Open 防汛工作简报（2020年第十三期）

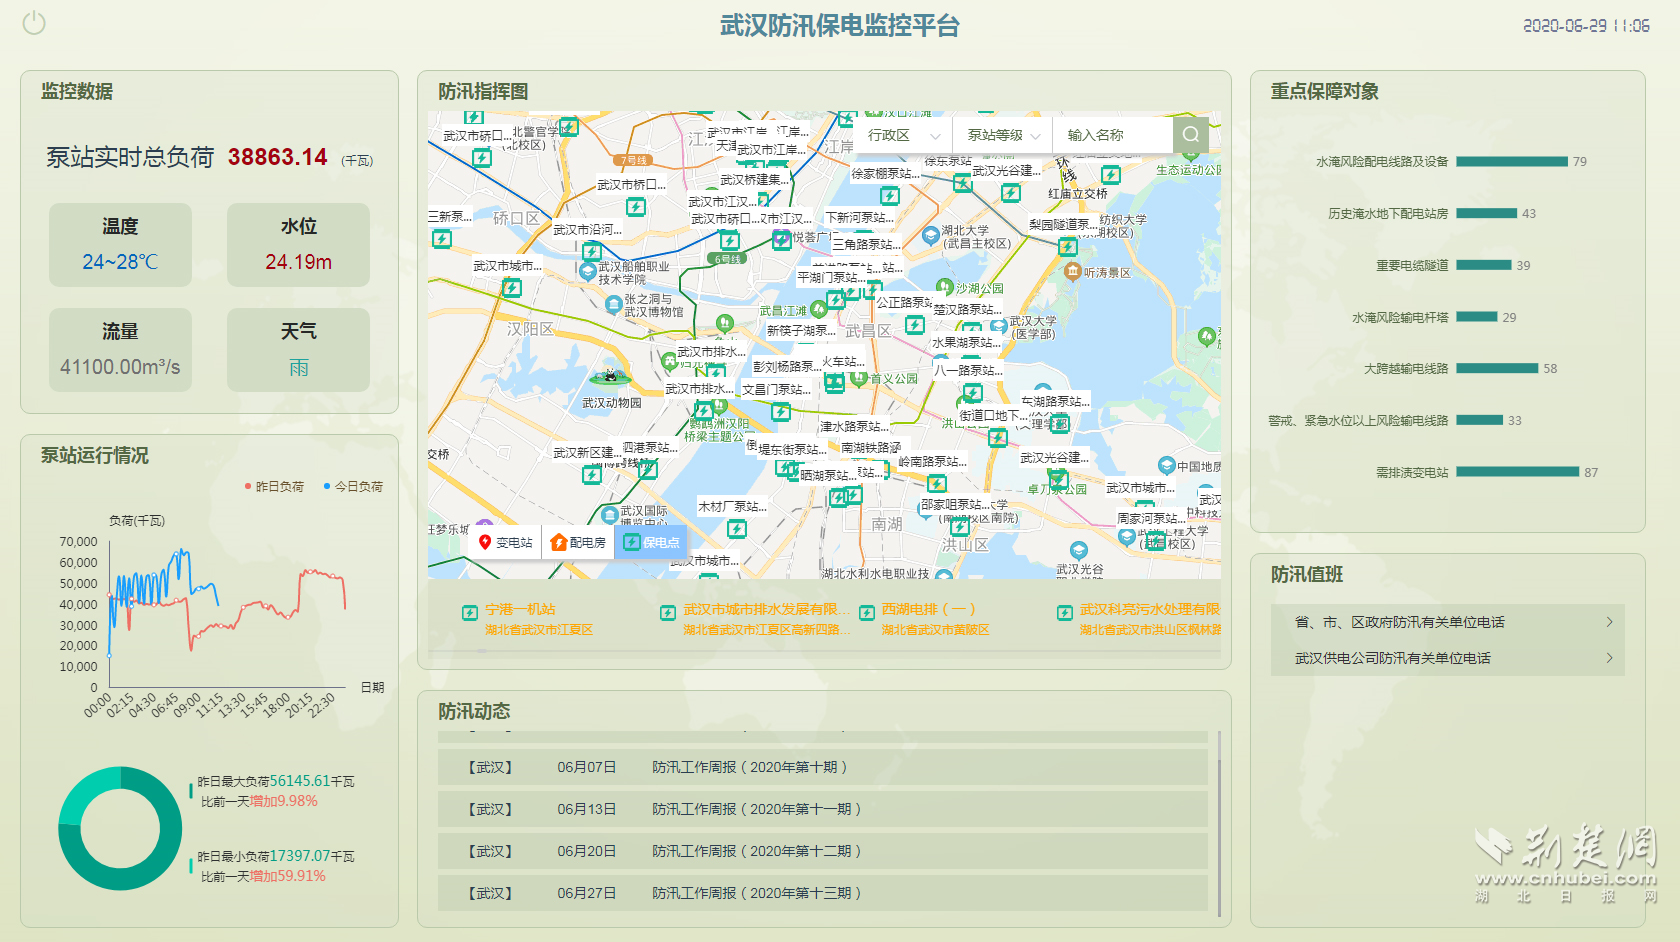(823, 893)
